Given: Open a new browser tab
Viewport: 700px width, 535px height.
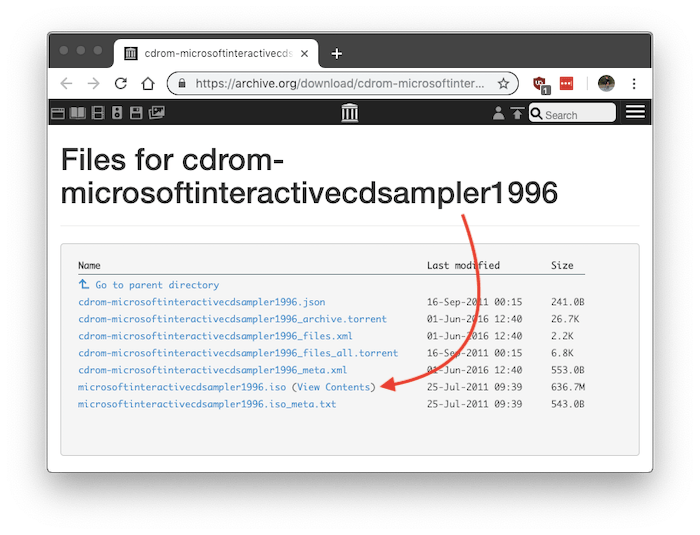Looking at the screenshot, I should coord(336,54).
